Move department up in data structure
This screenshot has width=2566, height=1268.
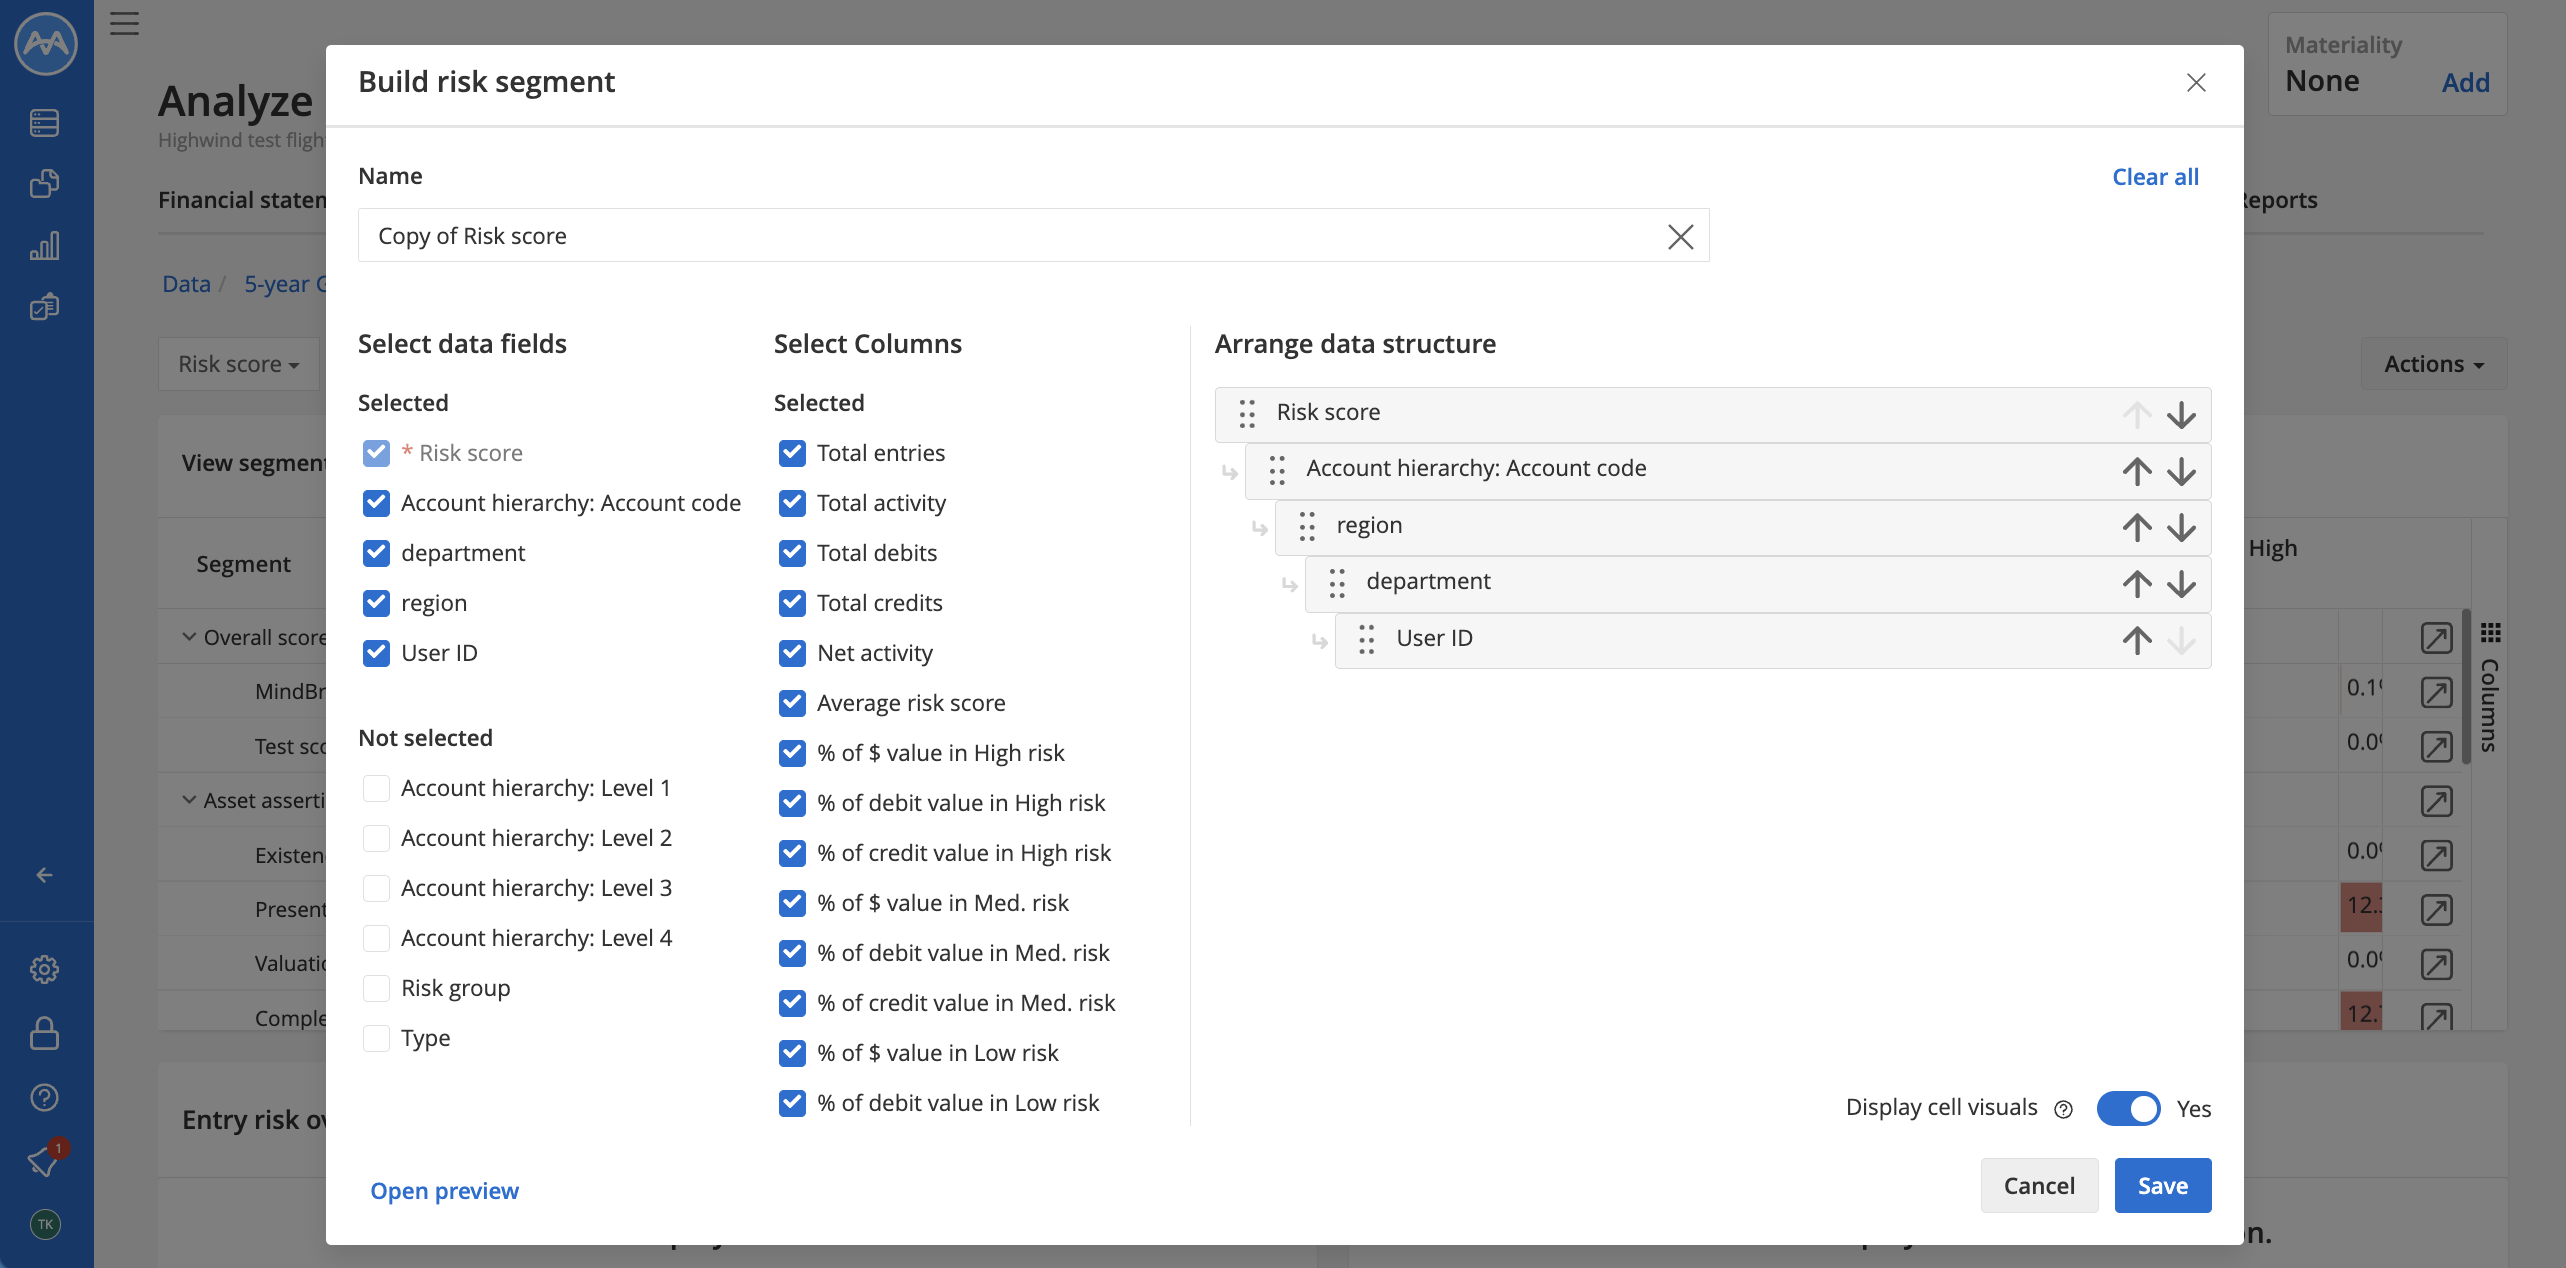2137,584
